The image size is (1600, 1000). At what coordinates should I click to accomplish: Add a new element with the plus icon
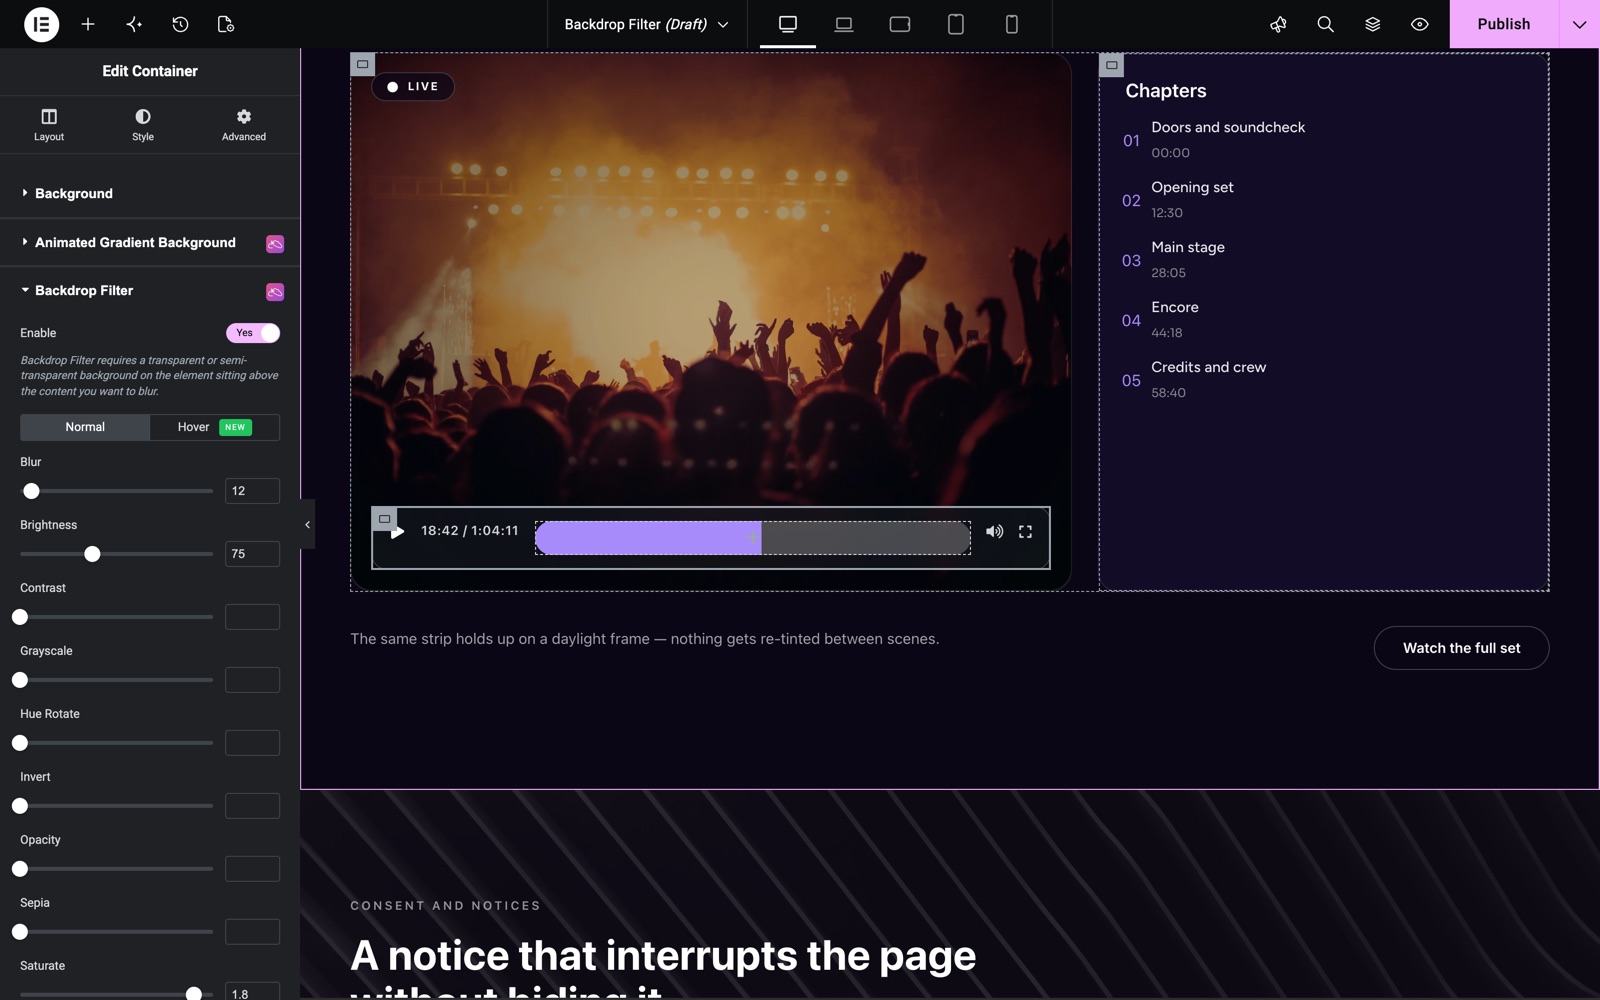click(88, 24)
